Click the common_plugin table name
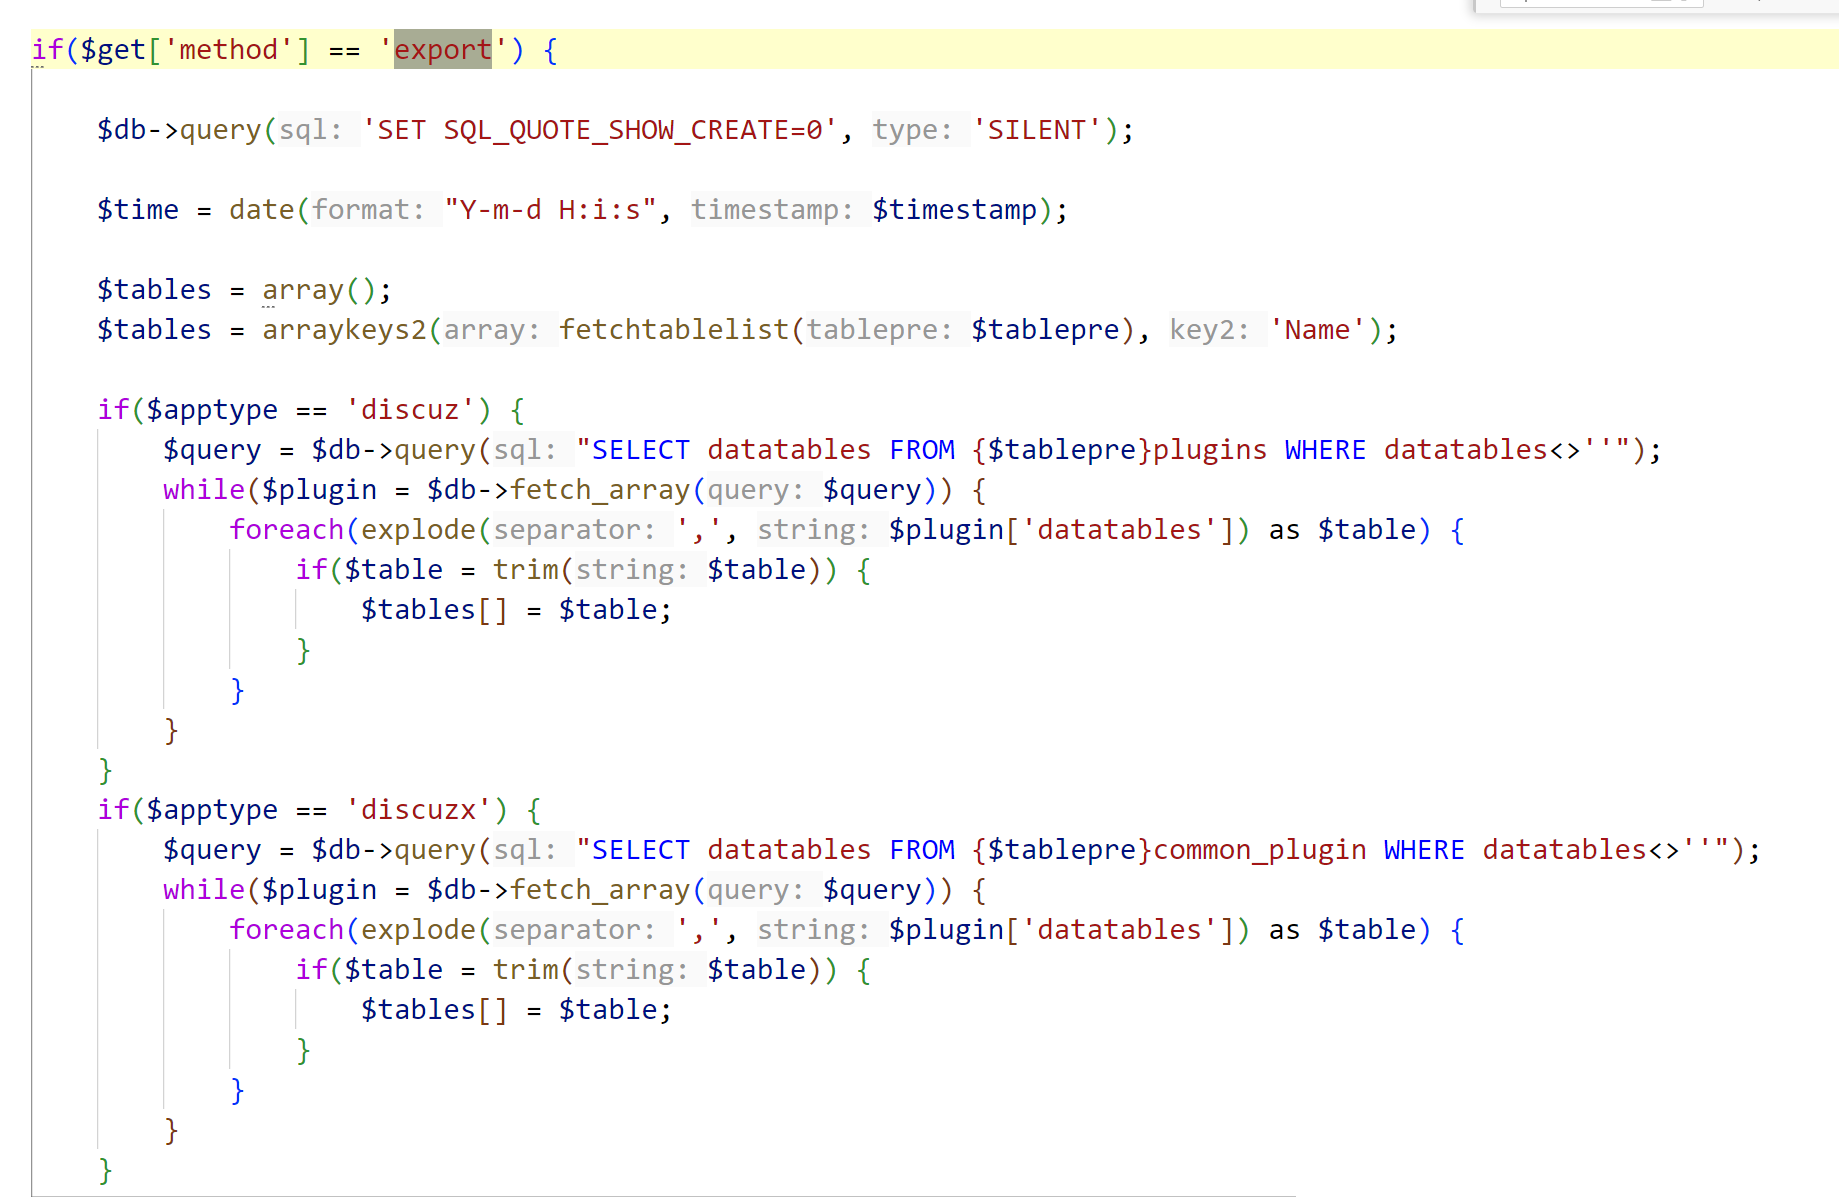 tap(1259, 850)
